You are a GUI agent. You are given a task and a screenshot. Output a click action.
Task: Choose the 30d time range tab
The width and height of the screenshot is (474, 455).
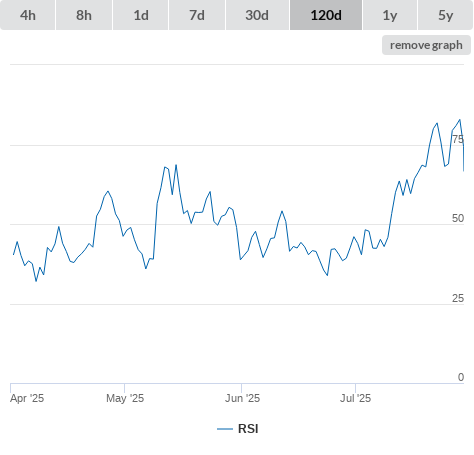257,15
